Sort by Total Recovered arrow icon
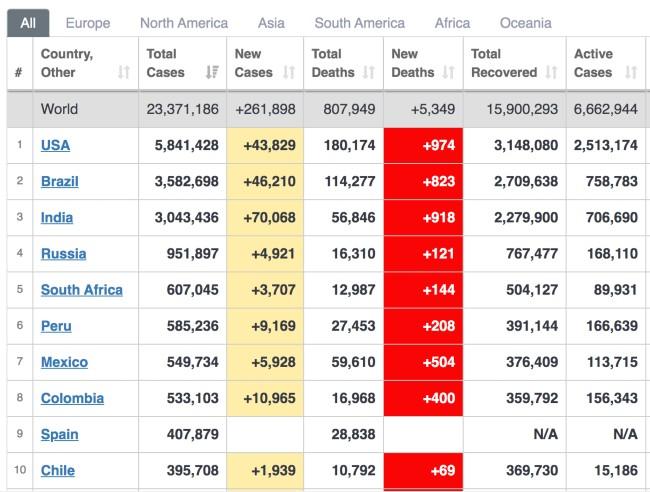The height and width of the screenshot is (492, 650). 550,72
